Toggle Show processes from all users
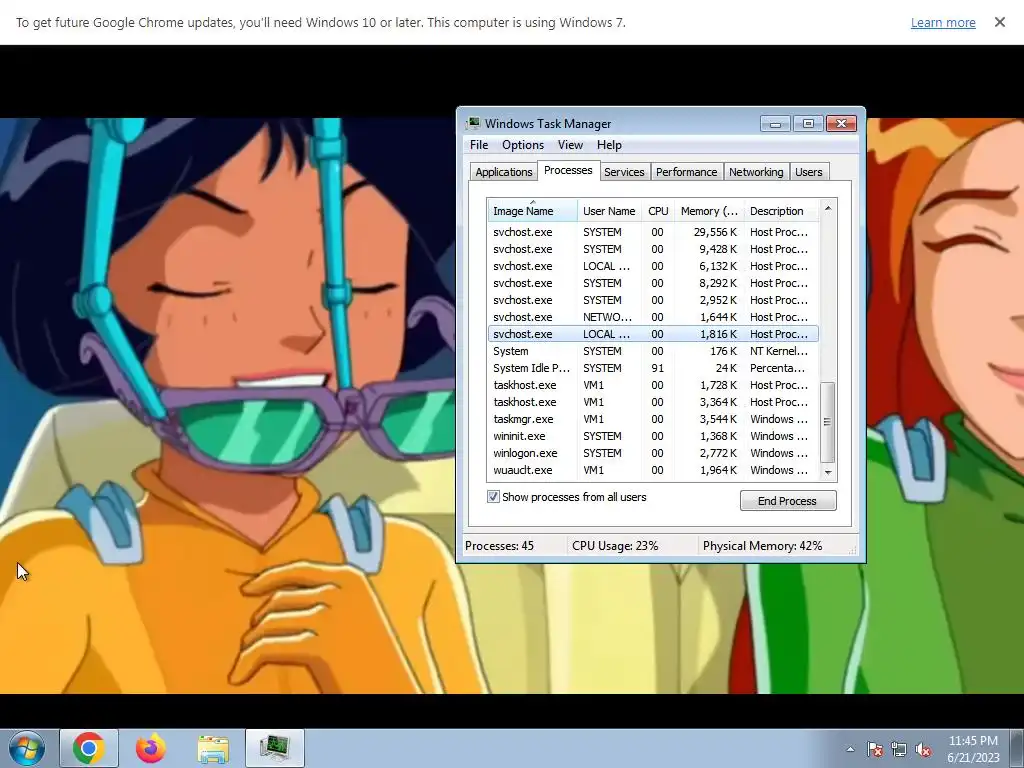1024x768 pixels. coord(493,497)
